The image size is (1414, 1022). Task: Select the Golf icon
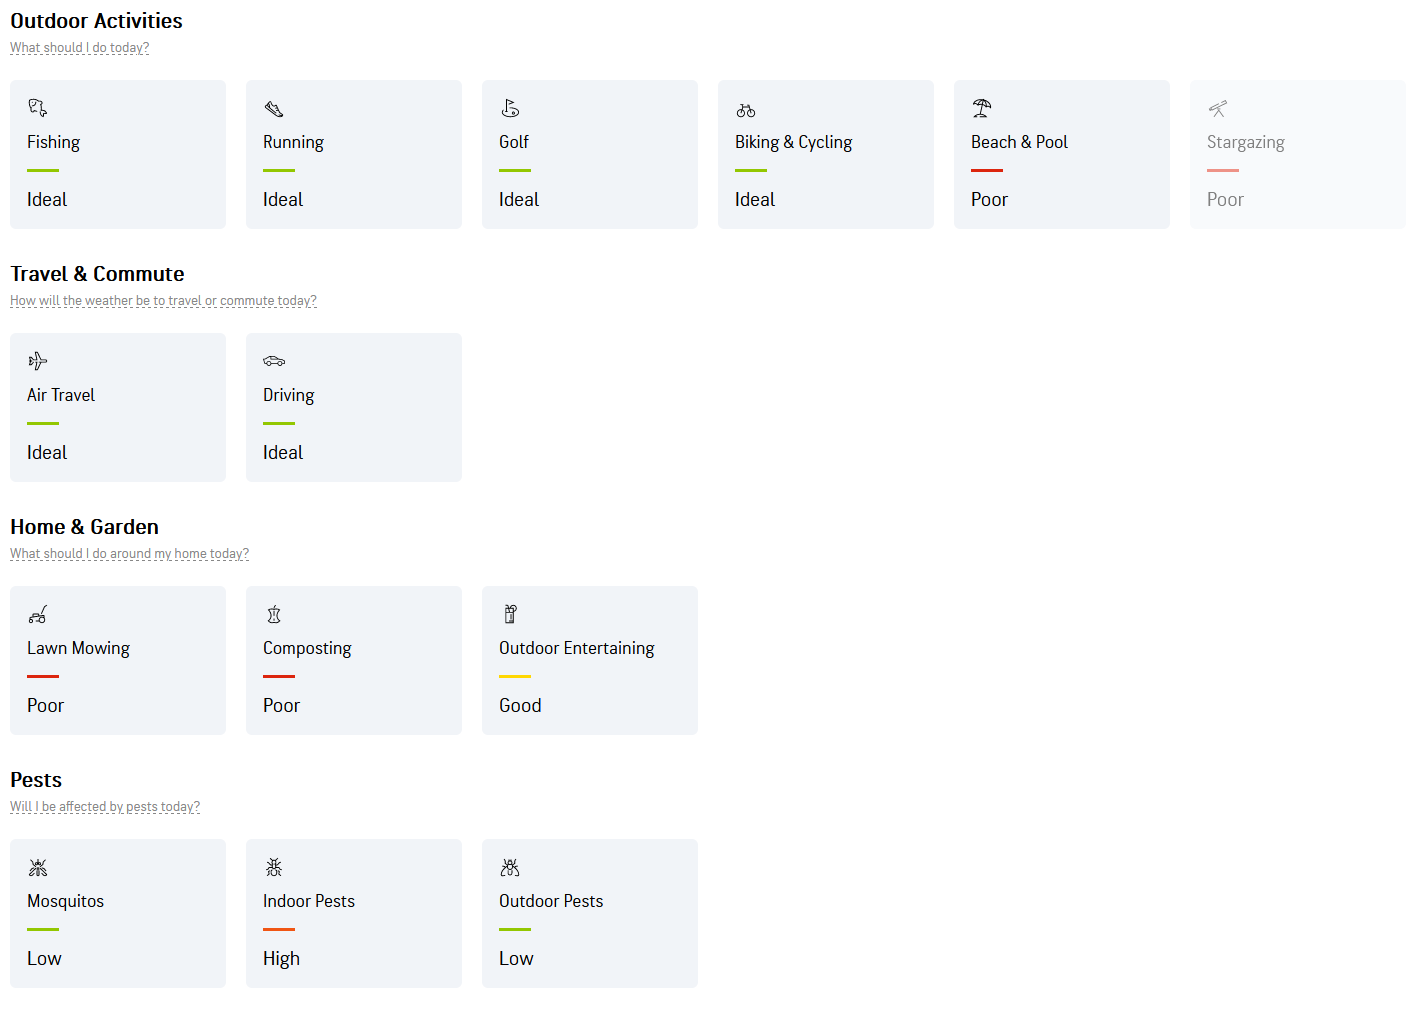pyautogui.click(x=510, y=107)
